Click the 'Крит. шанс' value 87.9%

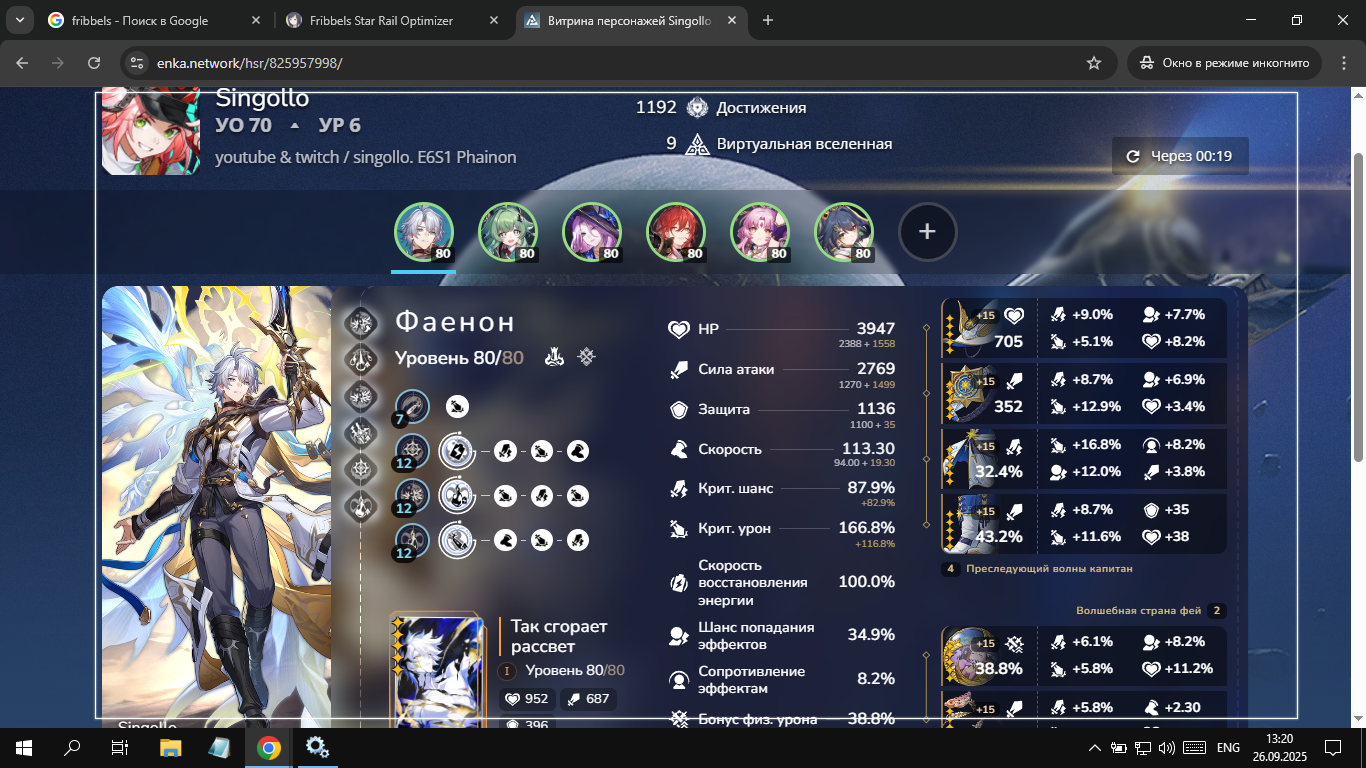(x=871, y=488)
